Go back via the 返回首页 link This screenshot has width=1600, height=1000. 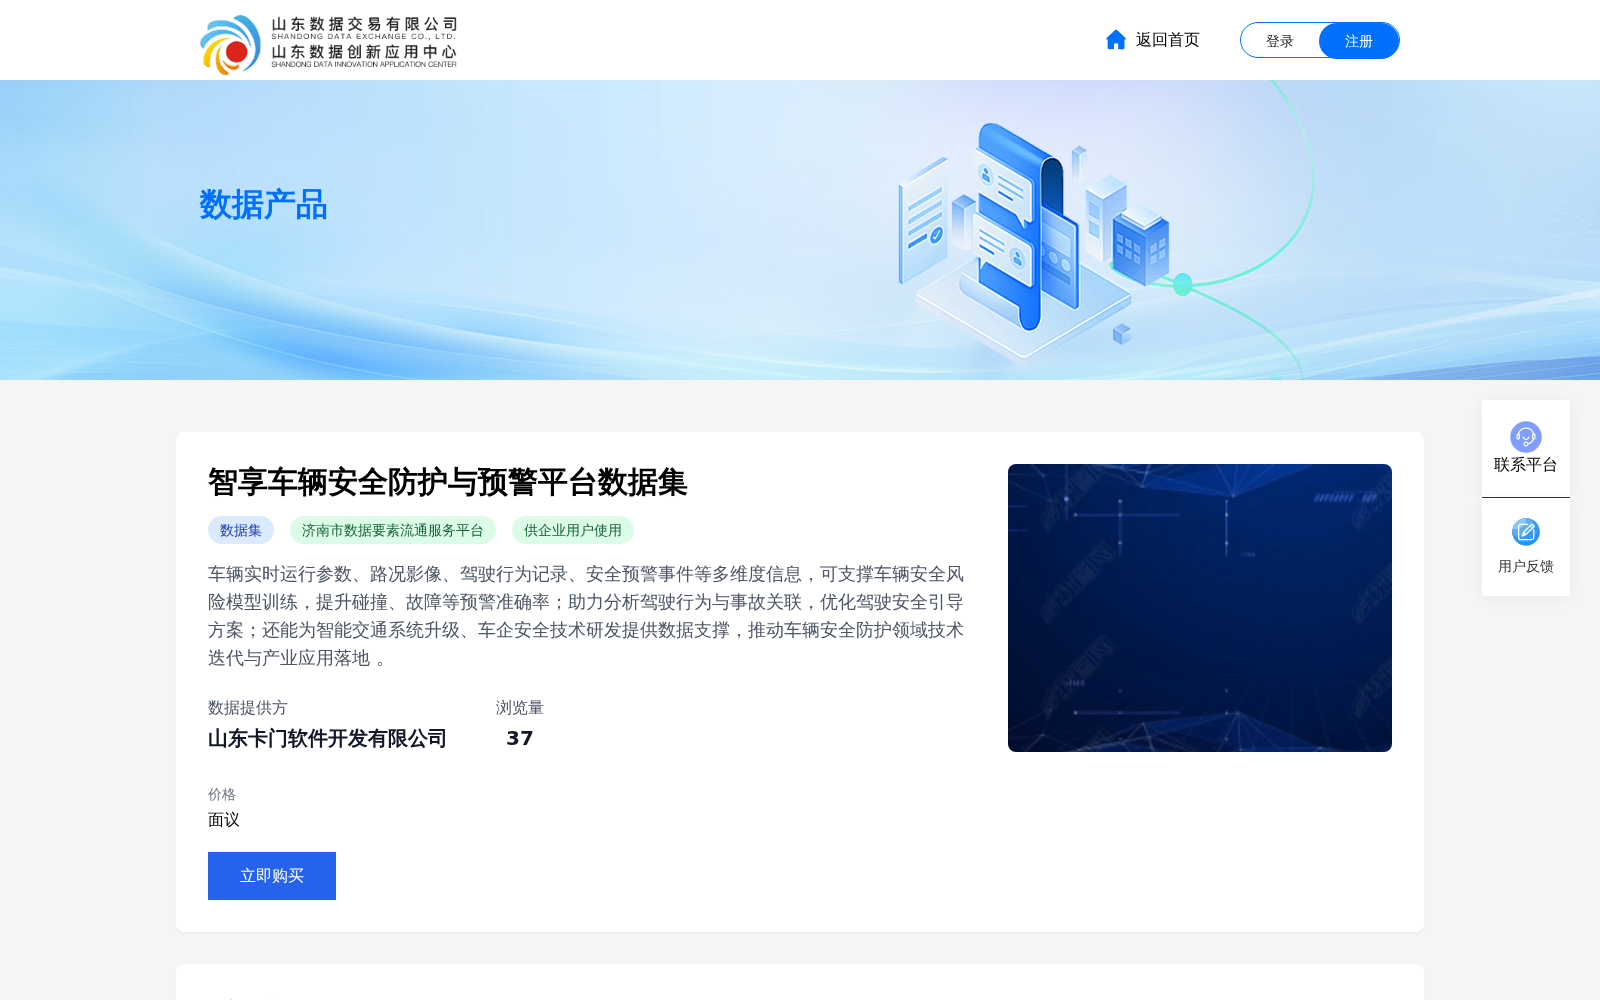[x=1167, y=40]
